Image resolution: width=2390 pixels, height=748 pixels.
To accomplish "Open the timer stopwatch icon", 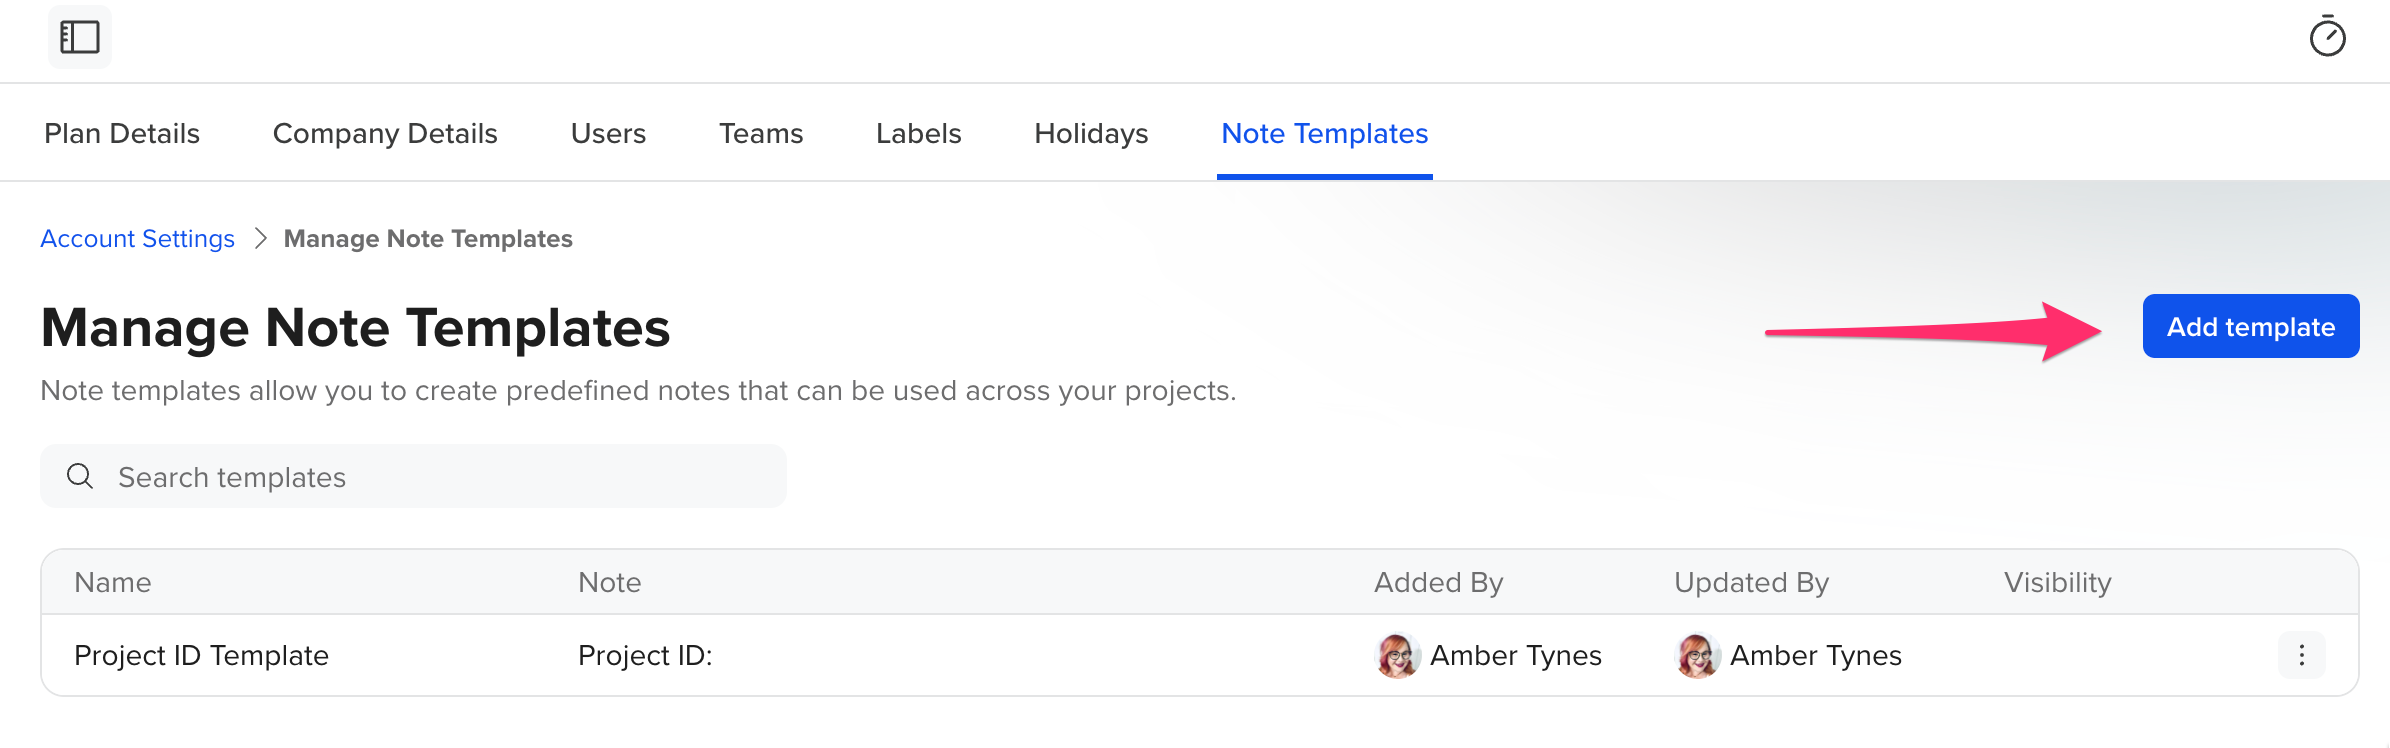I will pyautogui.click(x=2327, y=37).
